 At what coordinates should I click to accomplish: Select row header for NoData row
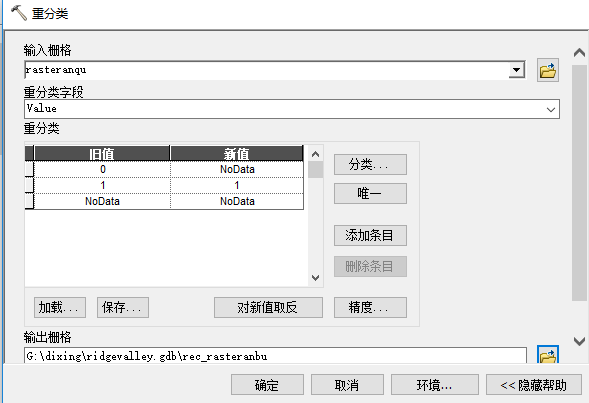pos(29,201)
